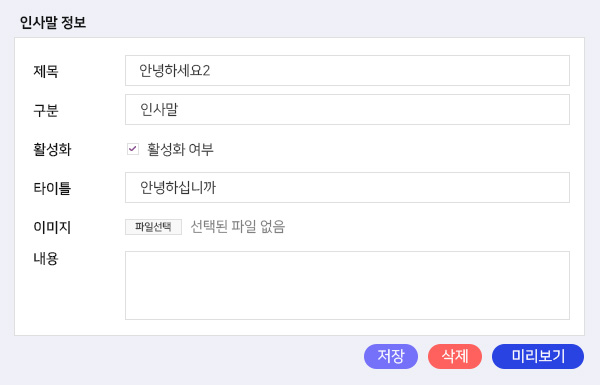600x385 pixels.
Task: Focus the 제목 input field
Action: coord(347,70)
